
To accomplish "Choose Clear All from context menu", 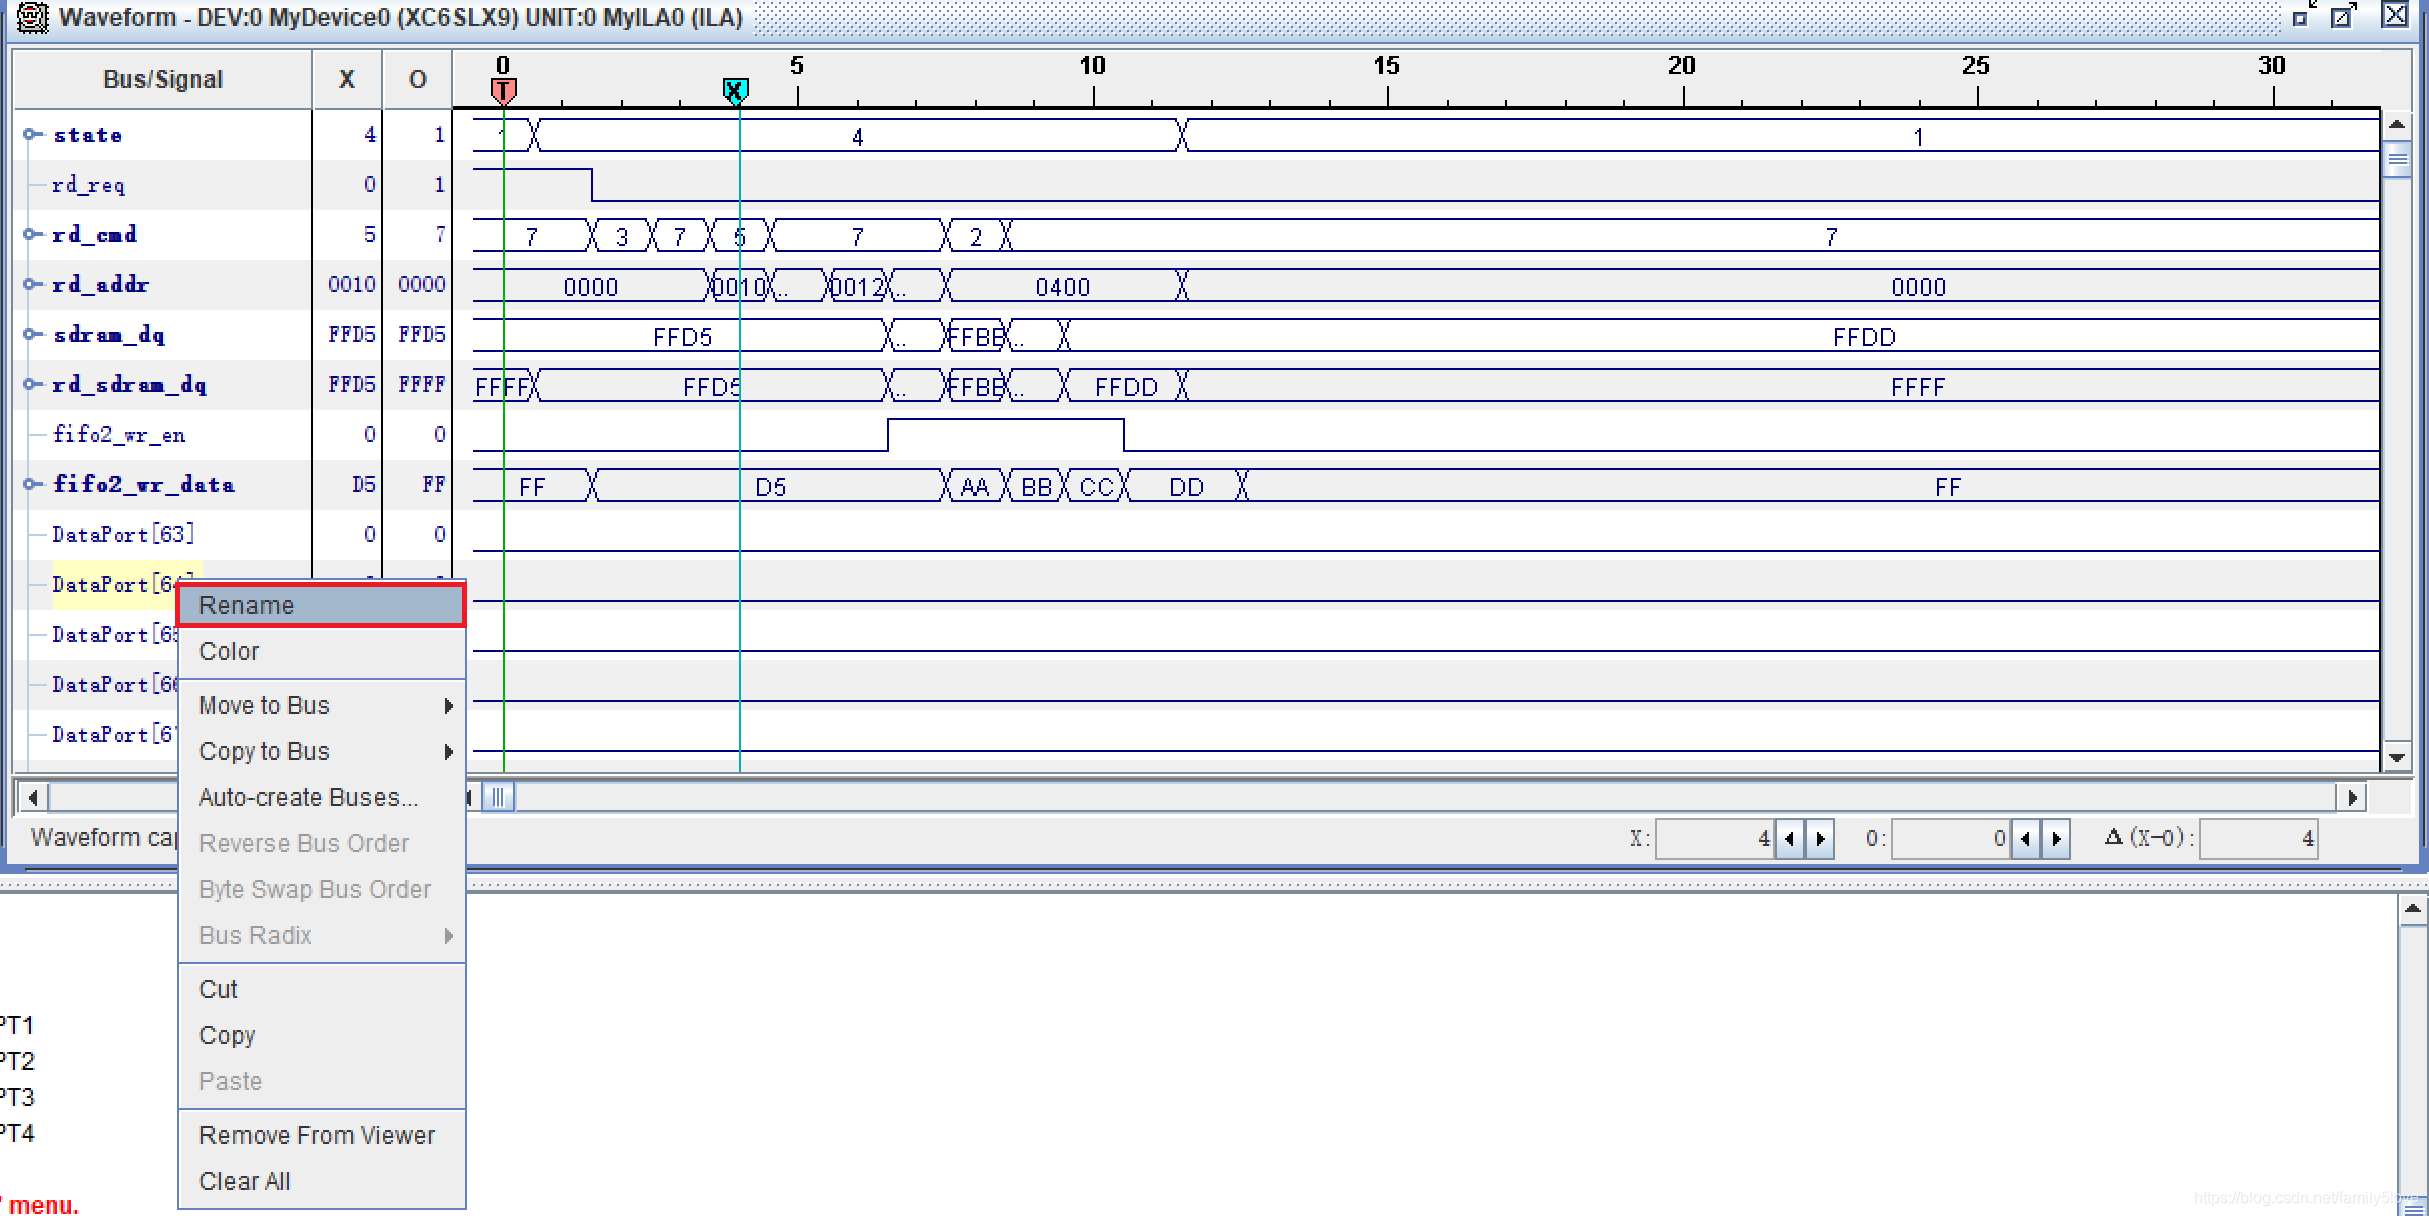I will tap(321, 1181).
